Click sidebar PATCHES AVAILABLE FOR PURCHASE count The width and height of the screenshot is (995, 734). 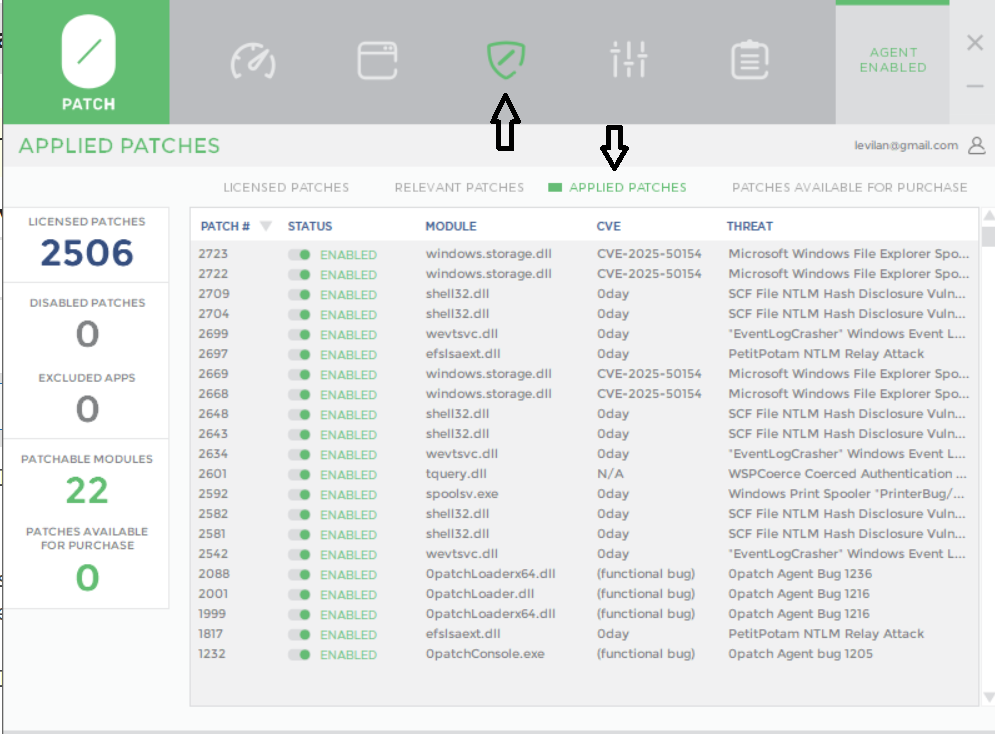point(88,577)
